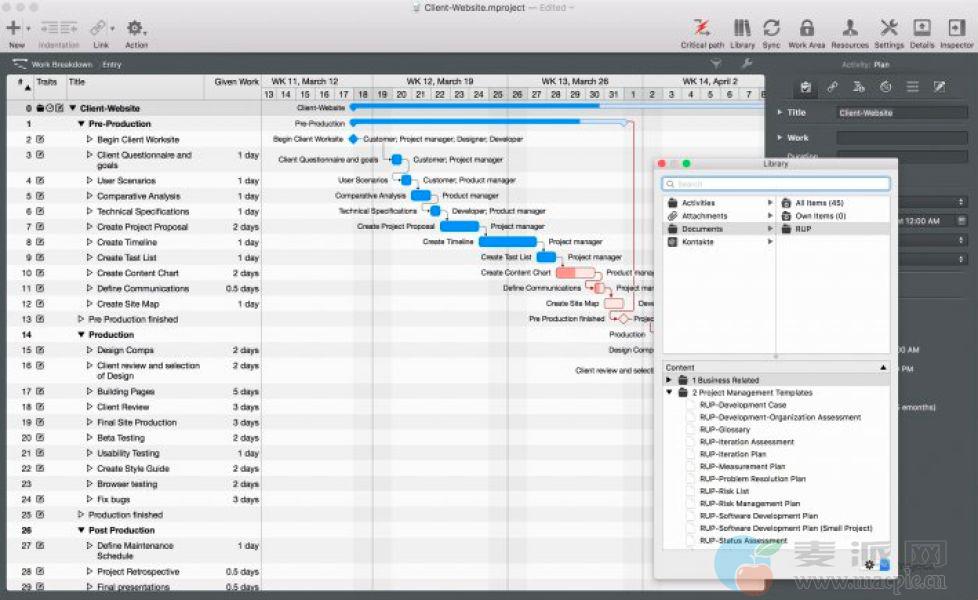Open the Work Area lock icon
This screenshot has width=978, height=600.
(x=806, y=28)
